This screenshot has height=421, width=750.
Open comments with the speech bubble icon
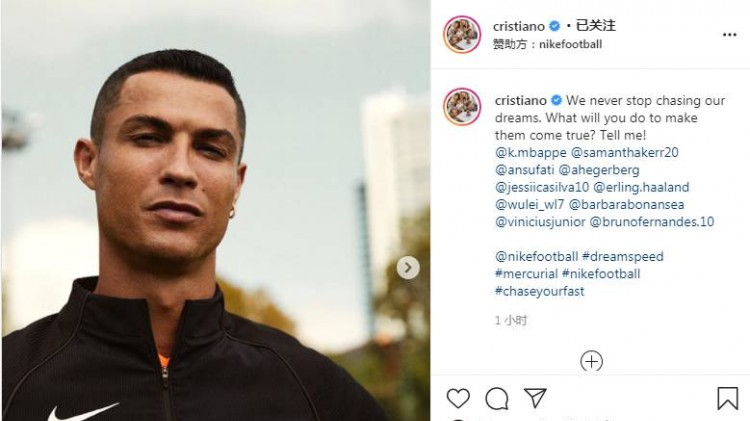496,398
